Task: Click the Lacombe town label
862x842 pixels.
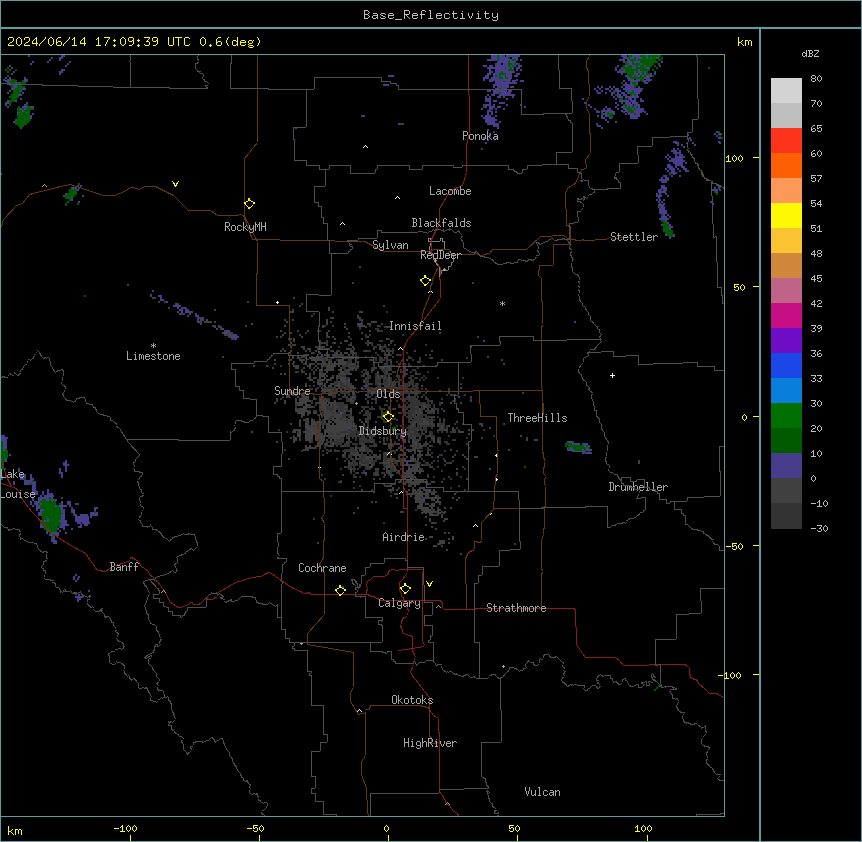Action: tap(450, 191)
